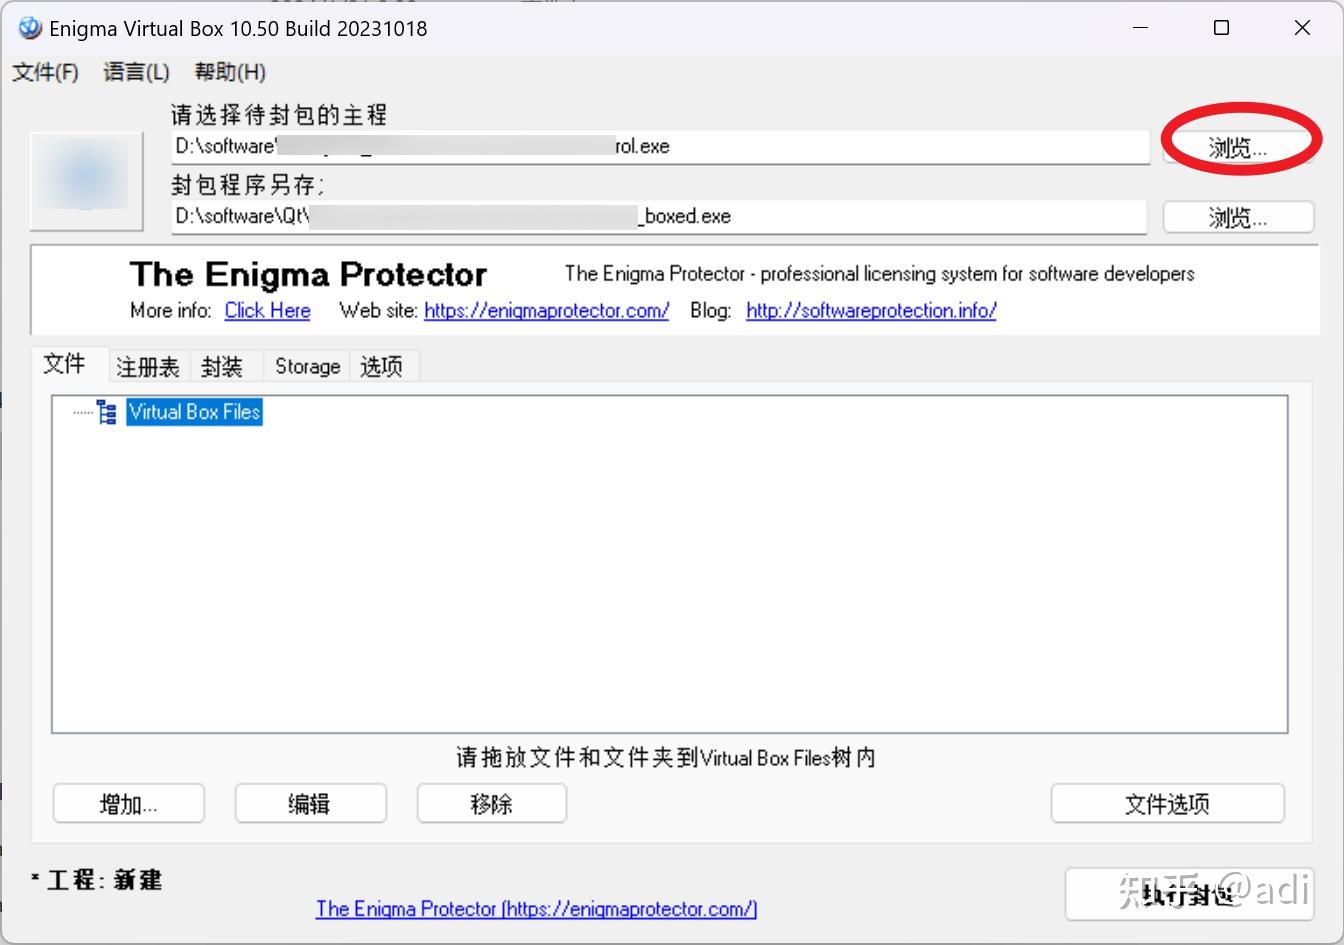This screenshot has width=1344, height=945.
Task: Switch to the 选项 tab
Action: [x=382, y=366]
